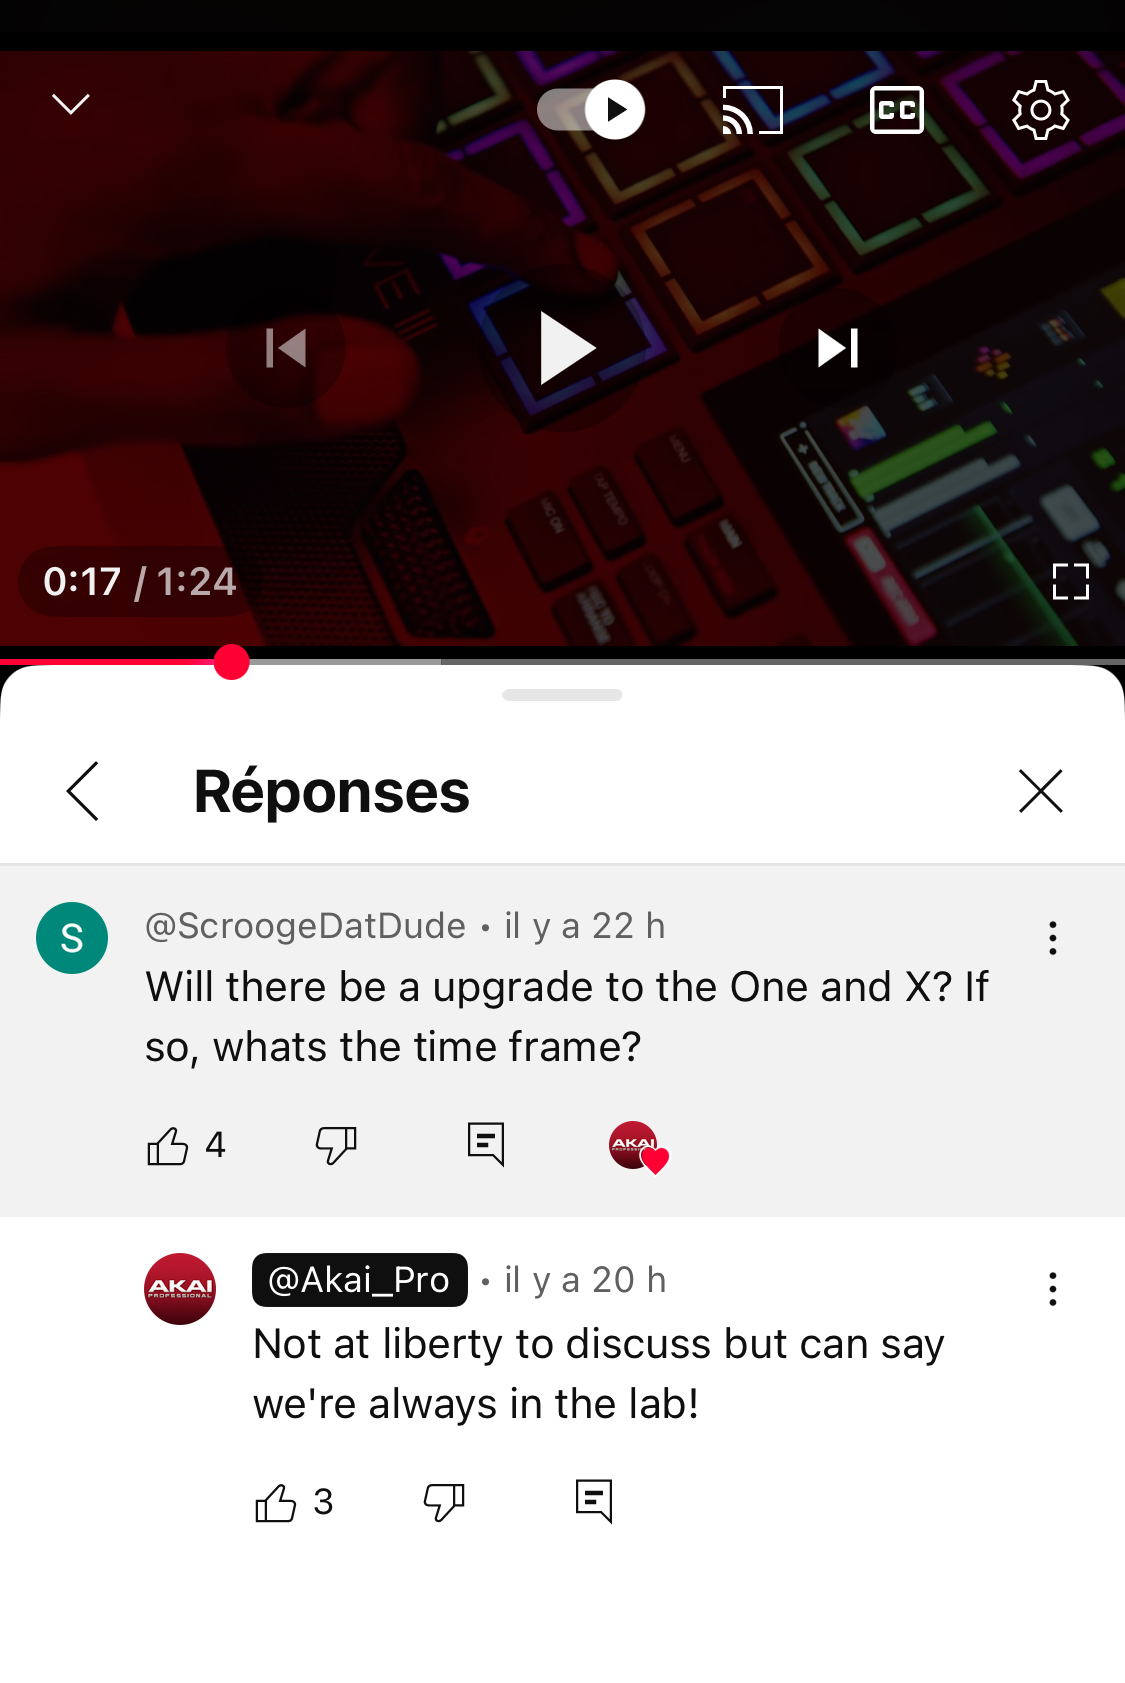The height and width of the screenshot is (1683, 1125).
Task: Reply to the Akai_Pro comment
Action: 594,1501
